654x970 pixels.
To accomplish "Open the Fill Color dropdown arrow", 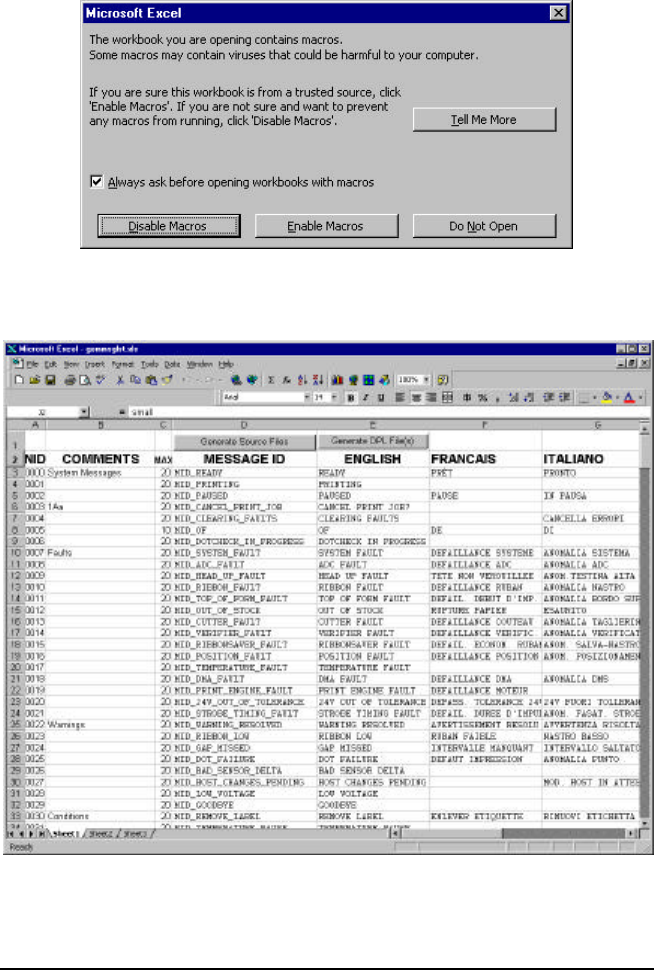I will coord(617,398).
